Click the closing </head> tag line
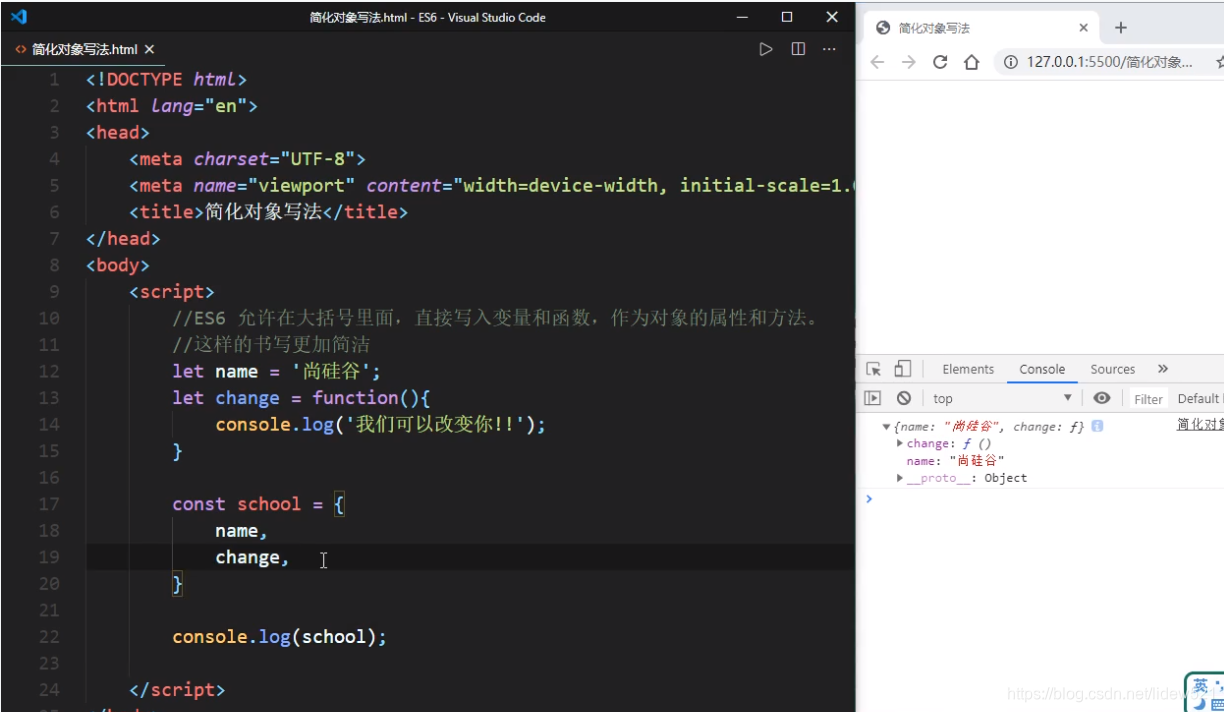1224x712 pixels. coord(123,239)
